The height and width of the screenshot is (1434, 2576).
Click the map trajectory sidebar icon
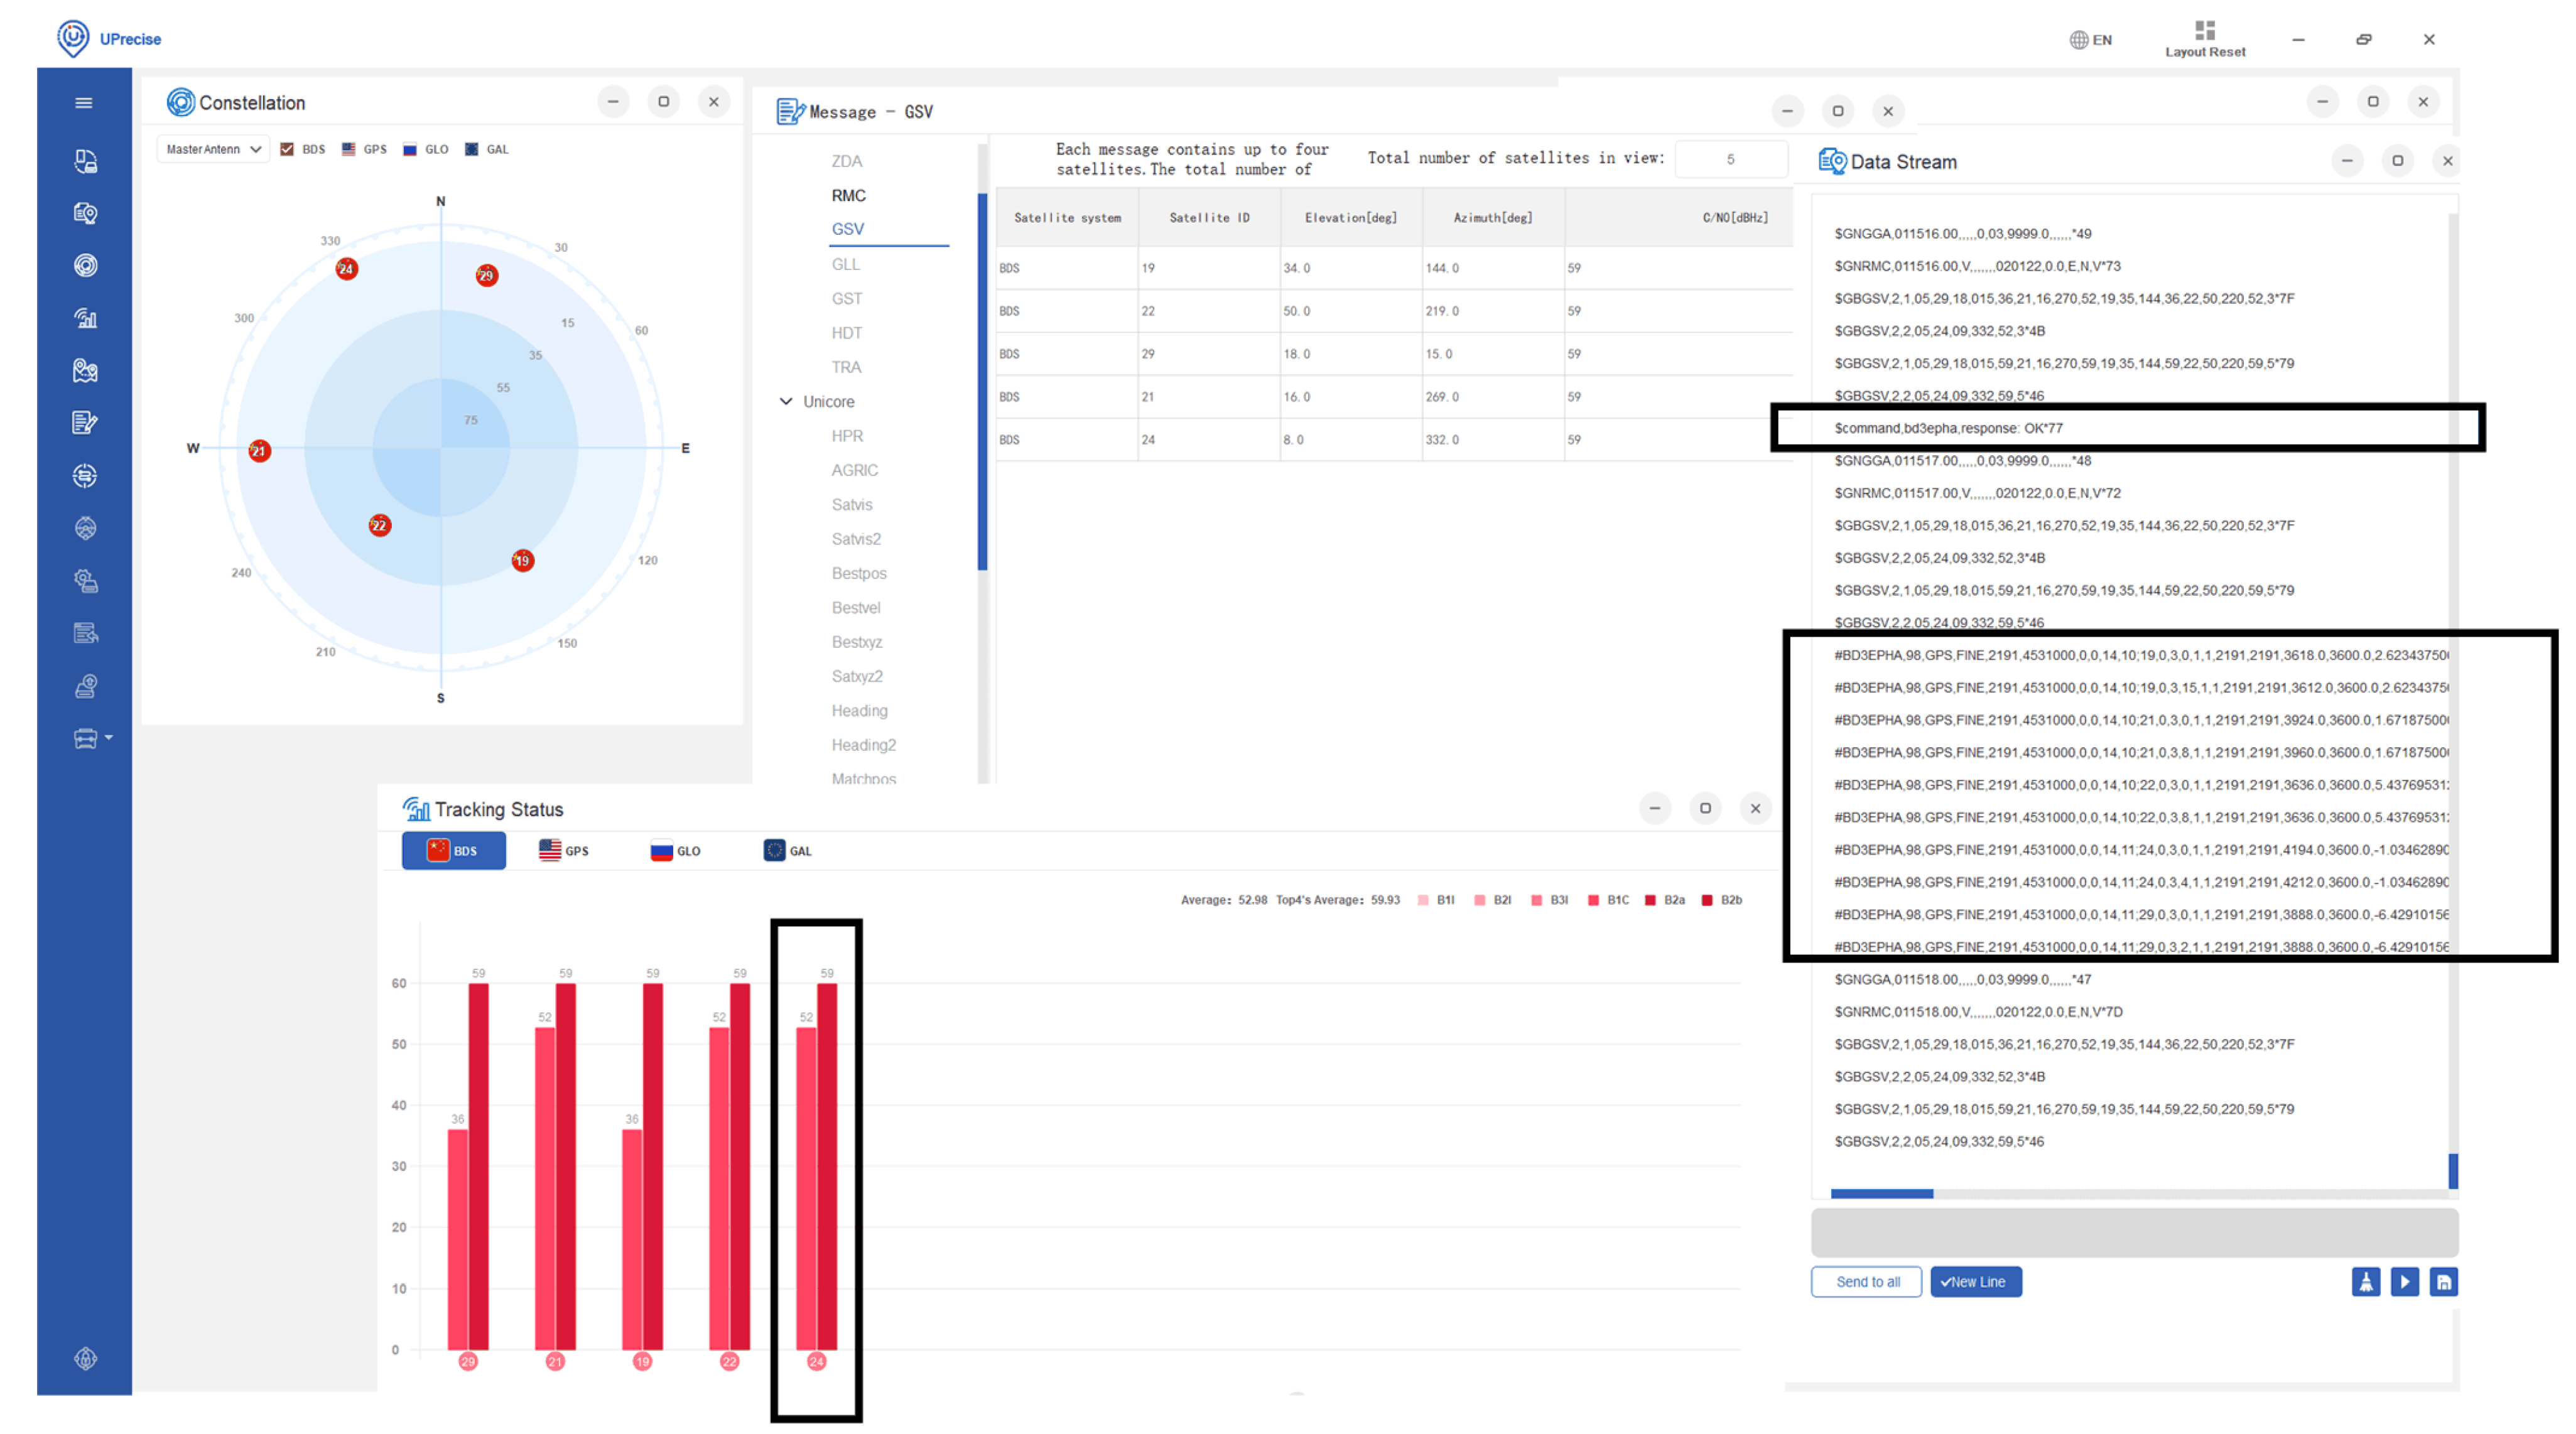click(85, 371)
